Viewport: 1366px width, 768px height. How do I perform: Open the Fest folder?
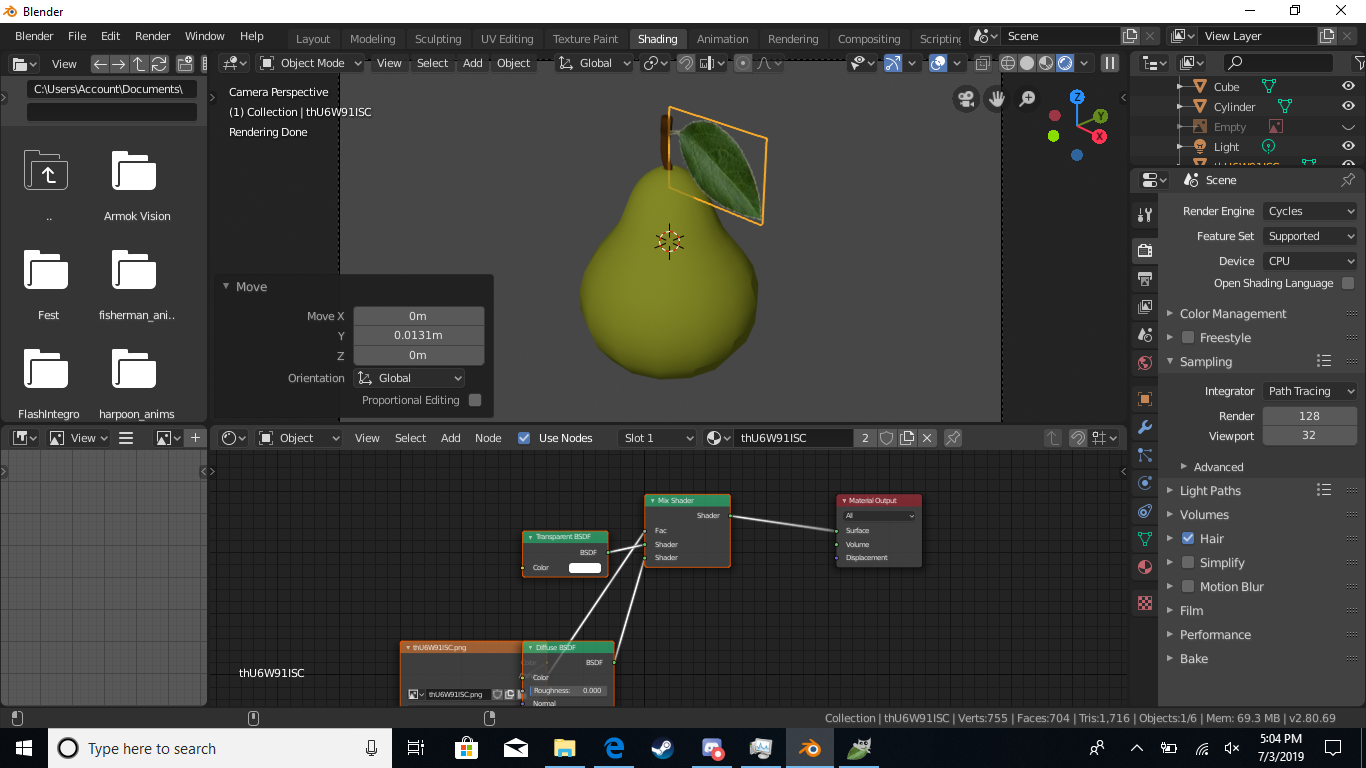point(48,285)
